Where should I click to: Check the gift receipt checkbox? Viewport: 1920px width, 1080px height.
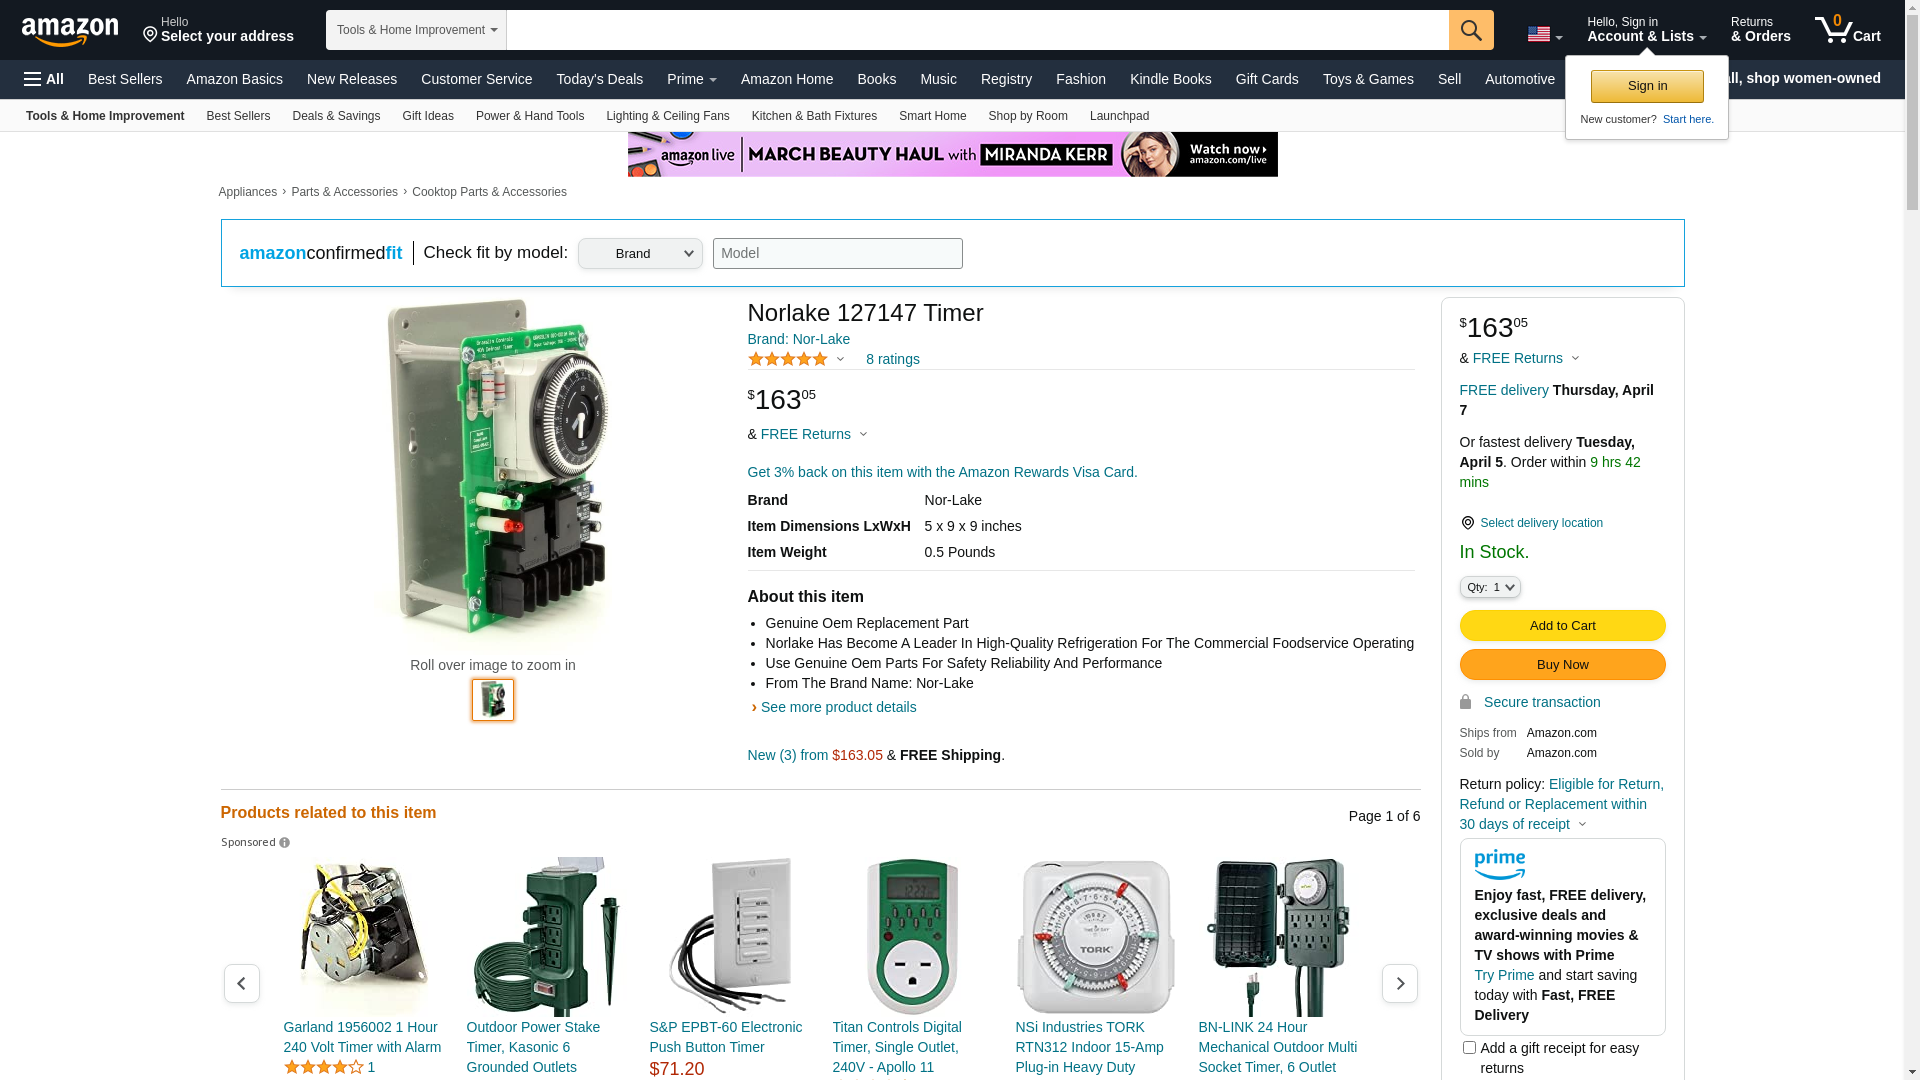[x=1469, y=1048]
